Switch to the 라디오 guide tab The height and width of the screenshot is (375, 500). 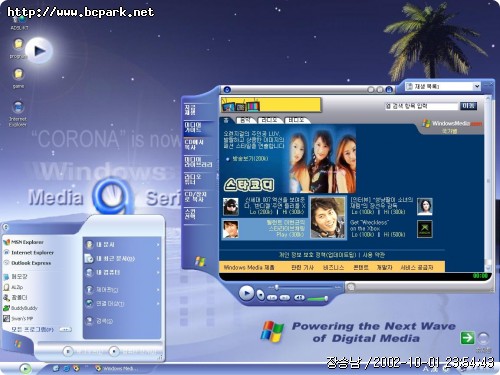[x=269, y=120]
